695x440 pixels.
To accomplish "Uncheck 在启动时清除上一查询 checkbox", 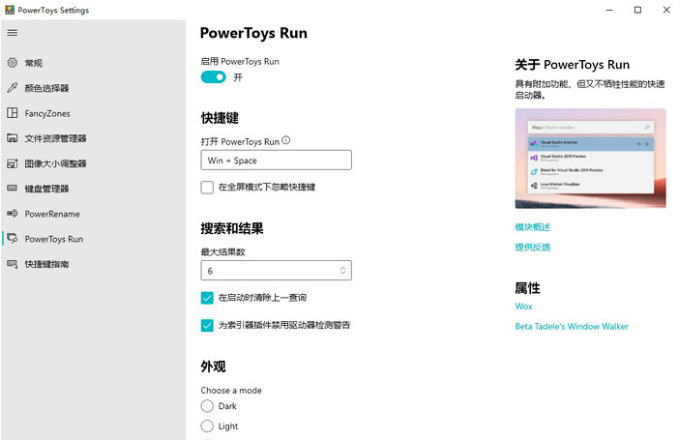I will (207, 298).
